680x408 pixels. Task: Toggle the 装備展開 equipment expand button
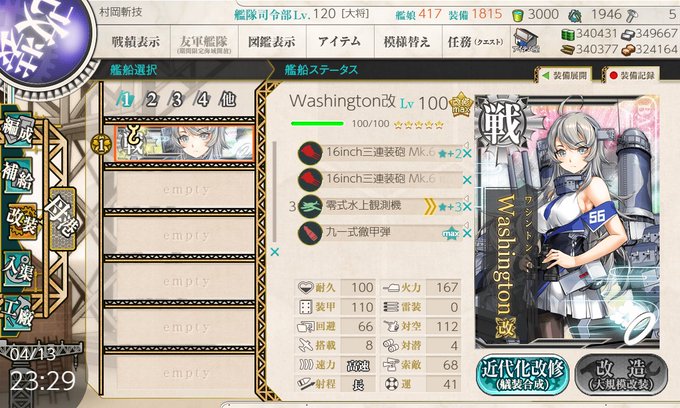tap(565, 75)
